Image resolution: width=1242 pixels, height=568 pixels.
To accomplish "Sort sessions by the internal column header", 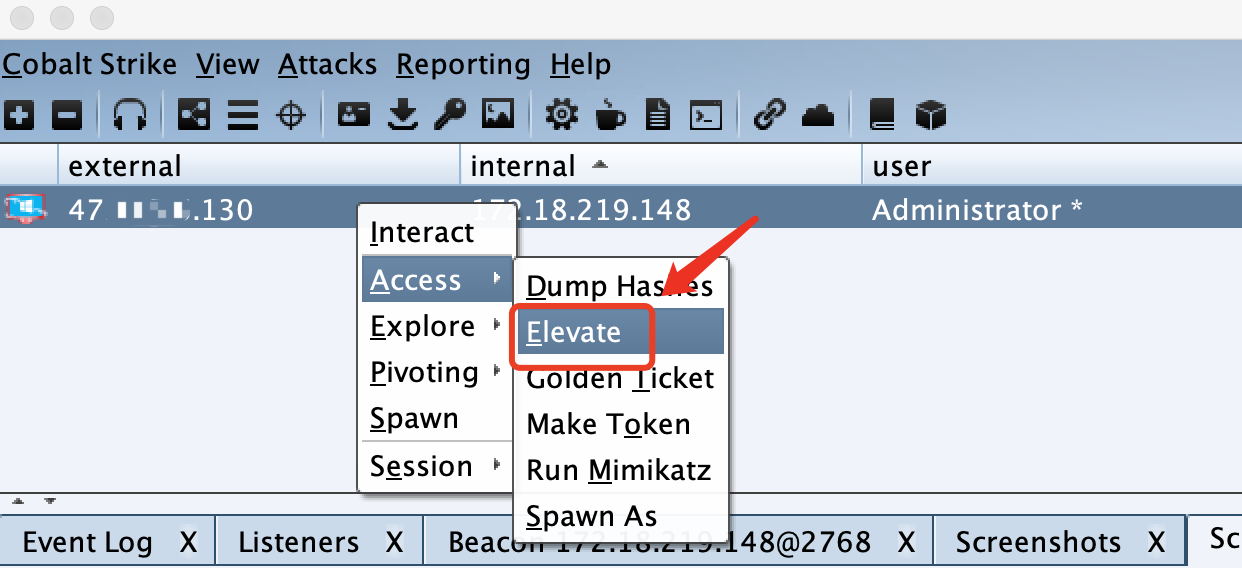I will [x=524, y=165].
